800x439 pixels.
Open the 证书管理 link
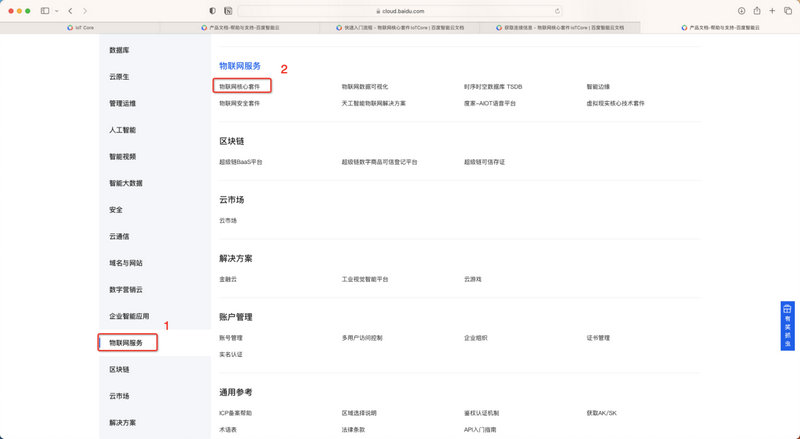(x=598, y=338)
